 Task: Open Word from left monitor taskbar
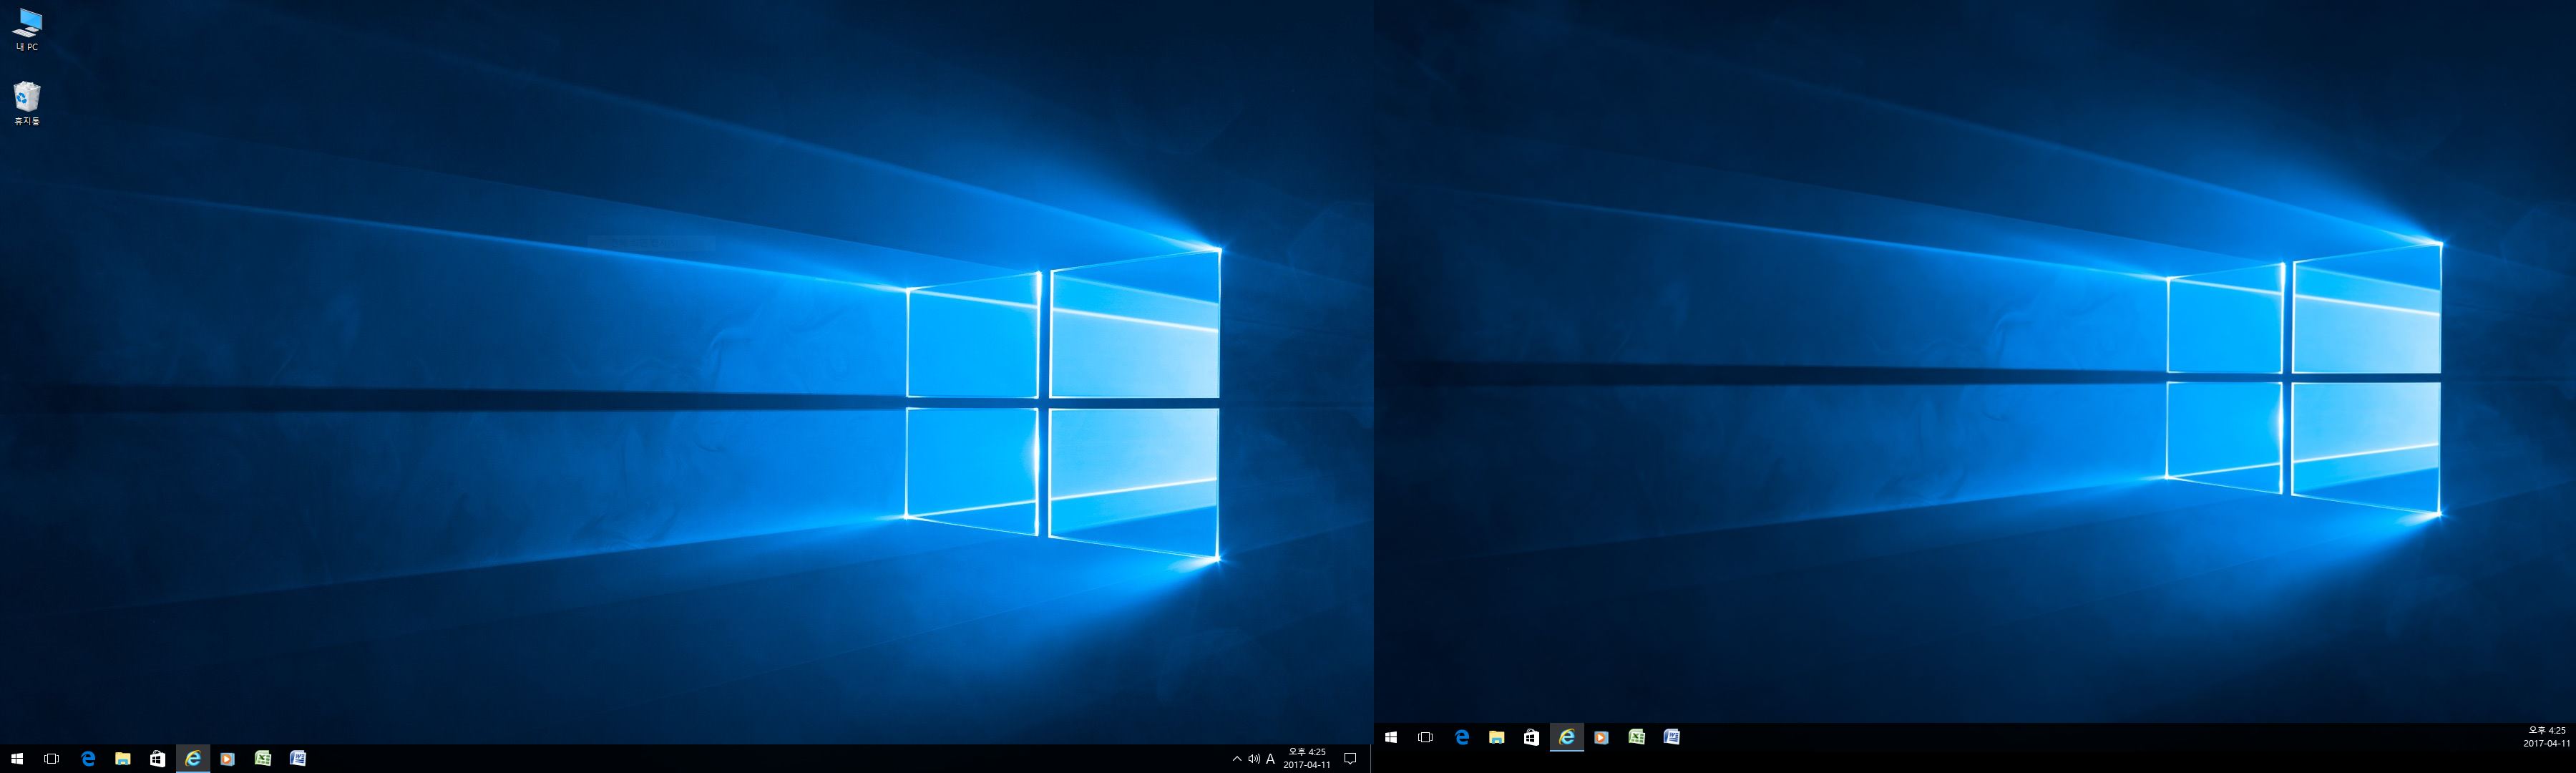[298, 759]
